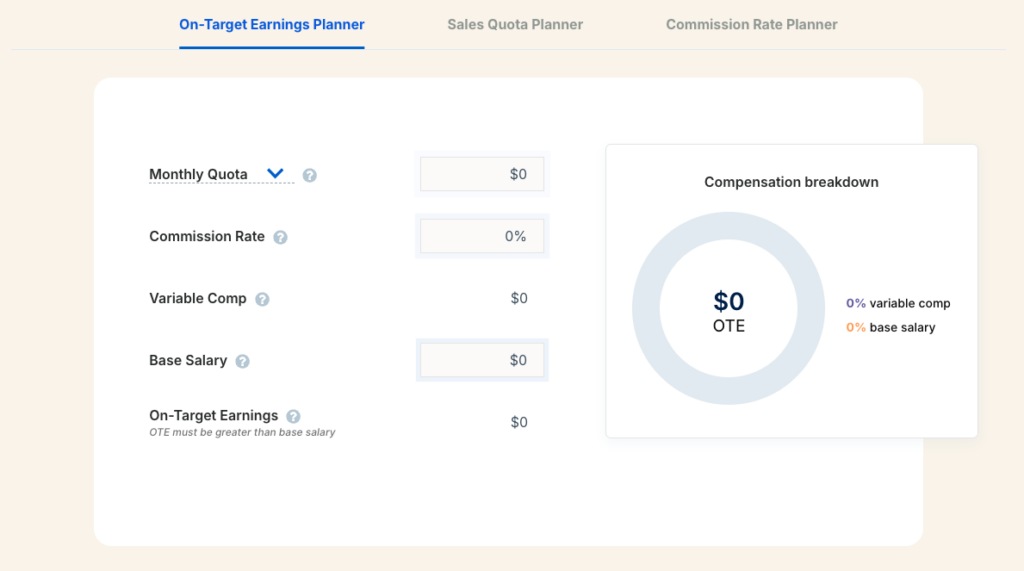Click the Monthly Quota amount input field
The image size is (1024, 571).
482,174
